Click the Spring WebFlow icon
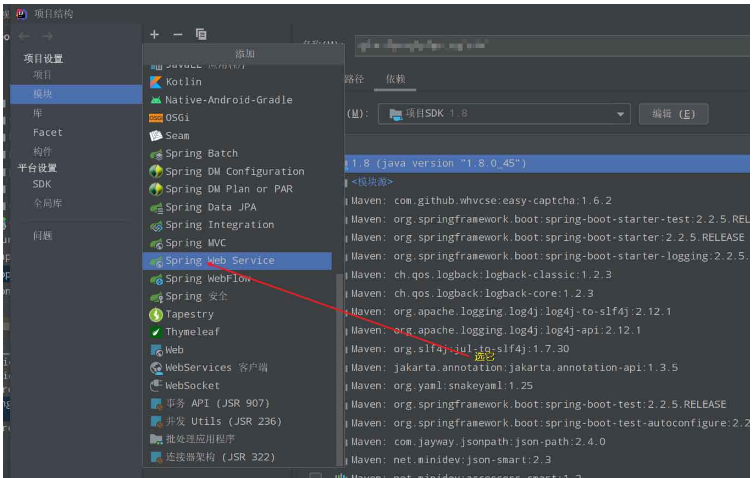The image size is (756, 478). pyautogui.click(x=156, y=279)
